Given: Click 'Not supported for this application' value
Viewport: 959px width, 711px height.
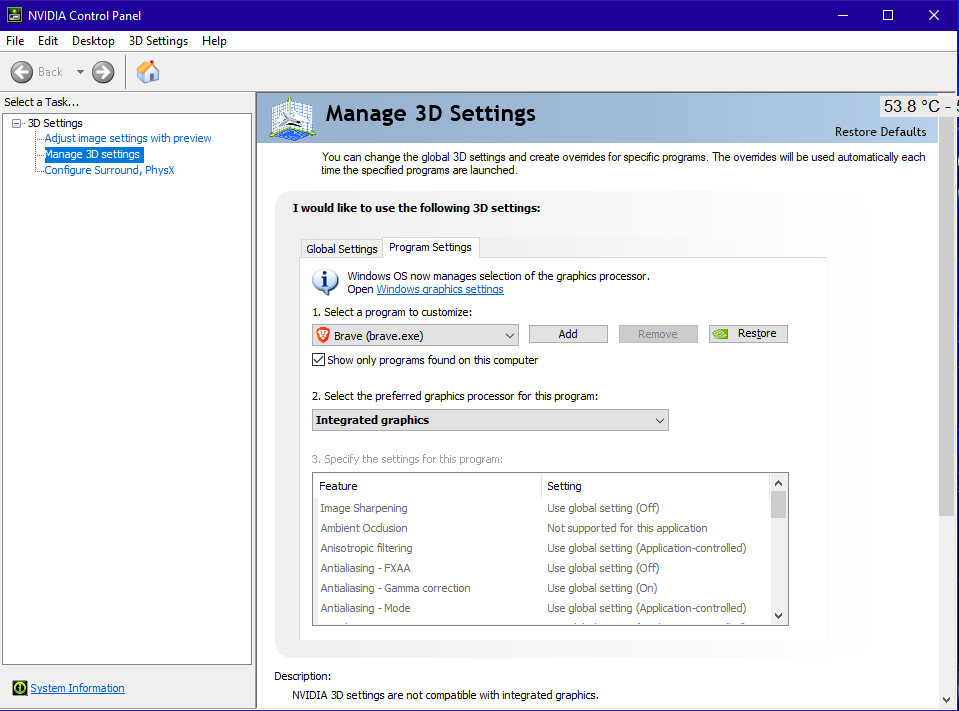Looking at the screenshot, I should click(627, 528).
